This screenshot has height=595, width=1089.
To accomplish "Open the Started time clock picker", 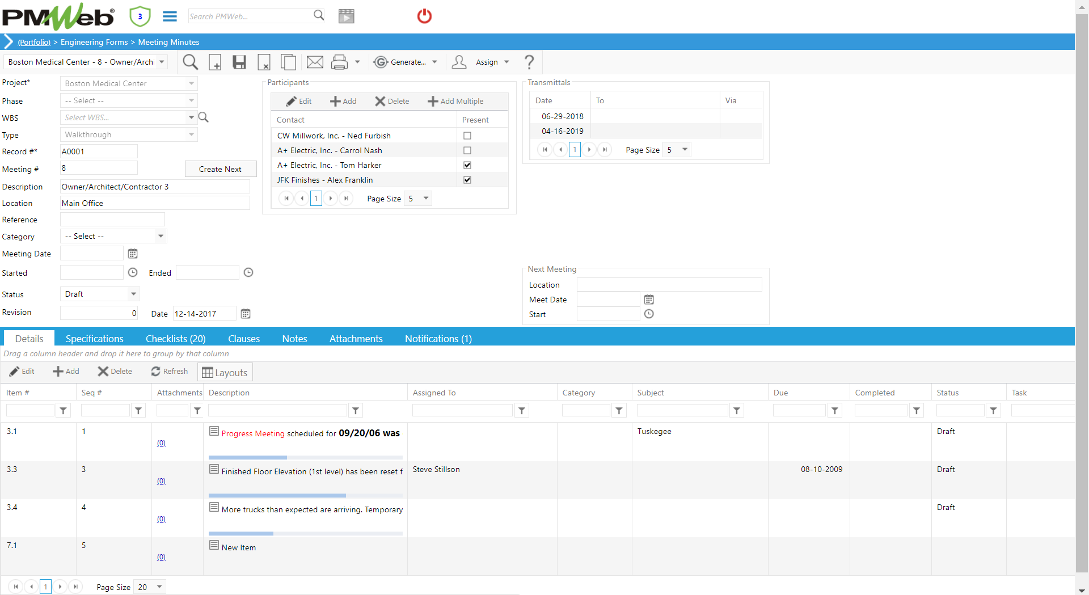I will (133, 273).
